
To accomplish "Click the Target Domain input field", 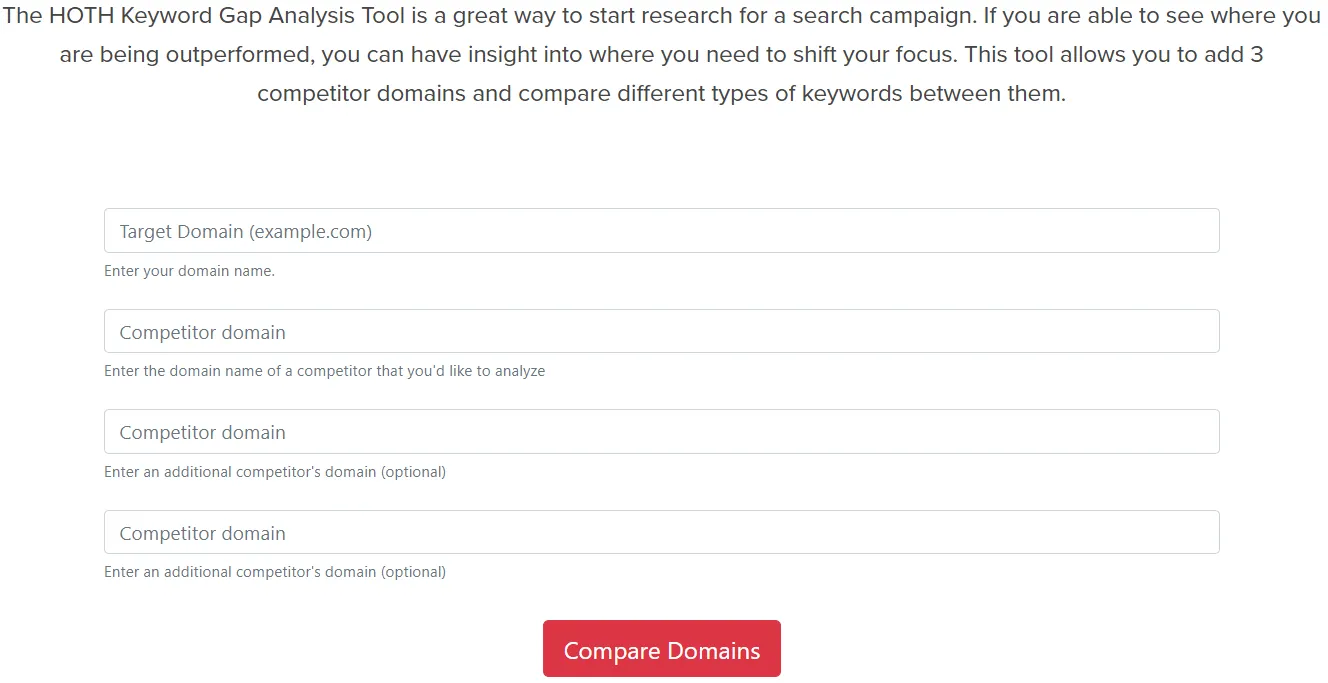I will coord(660,231).
